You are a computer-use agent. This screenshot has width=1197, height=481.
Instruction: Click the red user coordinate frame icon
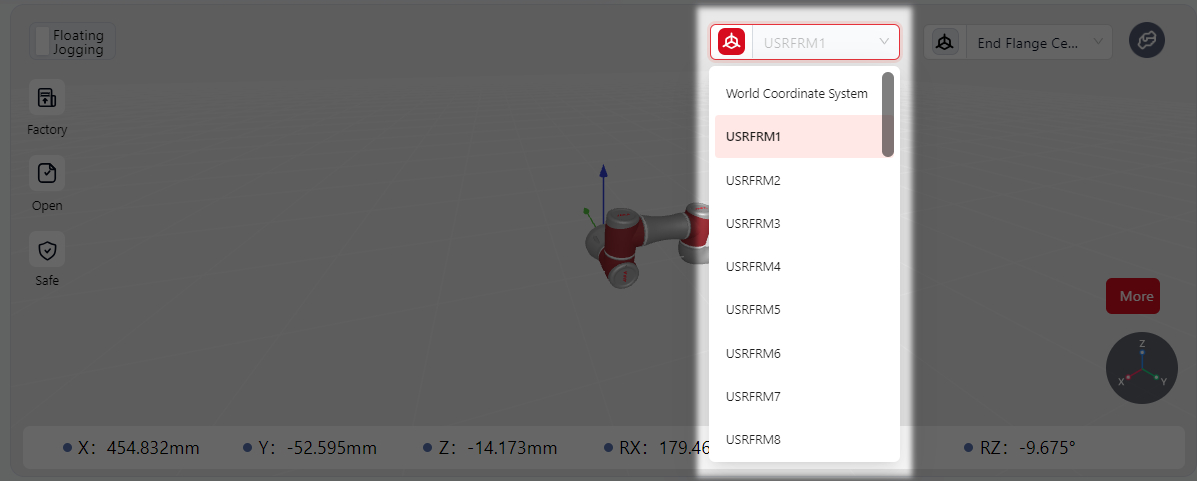click(x=731, y=42)
